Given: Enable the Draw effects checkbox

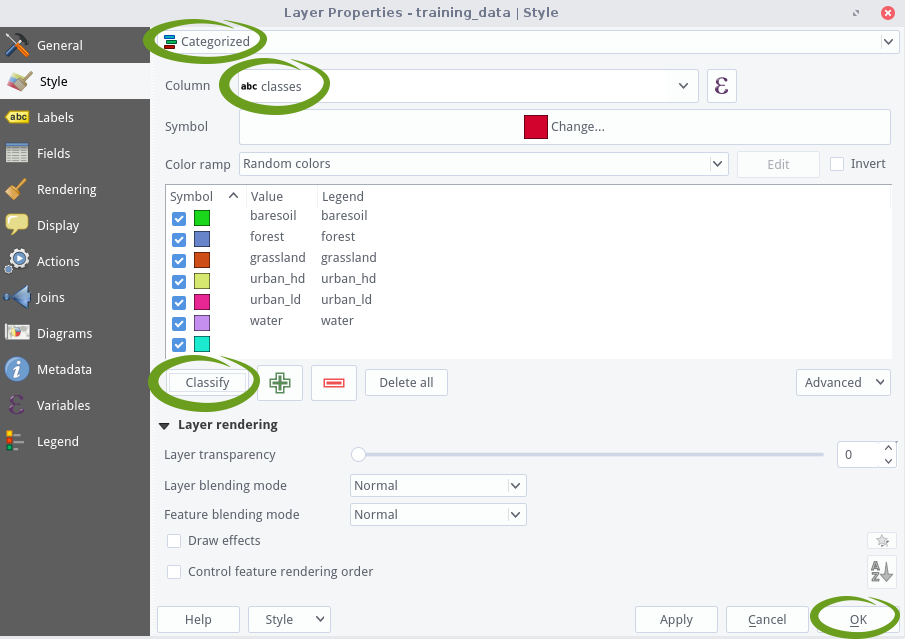Looking at the screenshot, I should coord(175,541).
